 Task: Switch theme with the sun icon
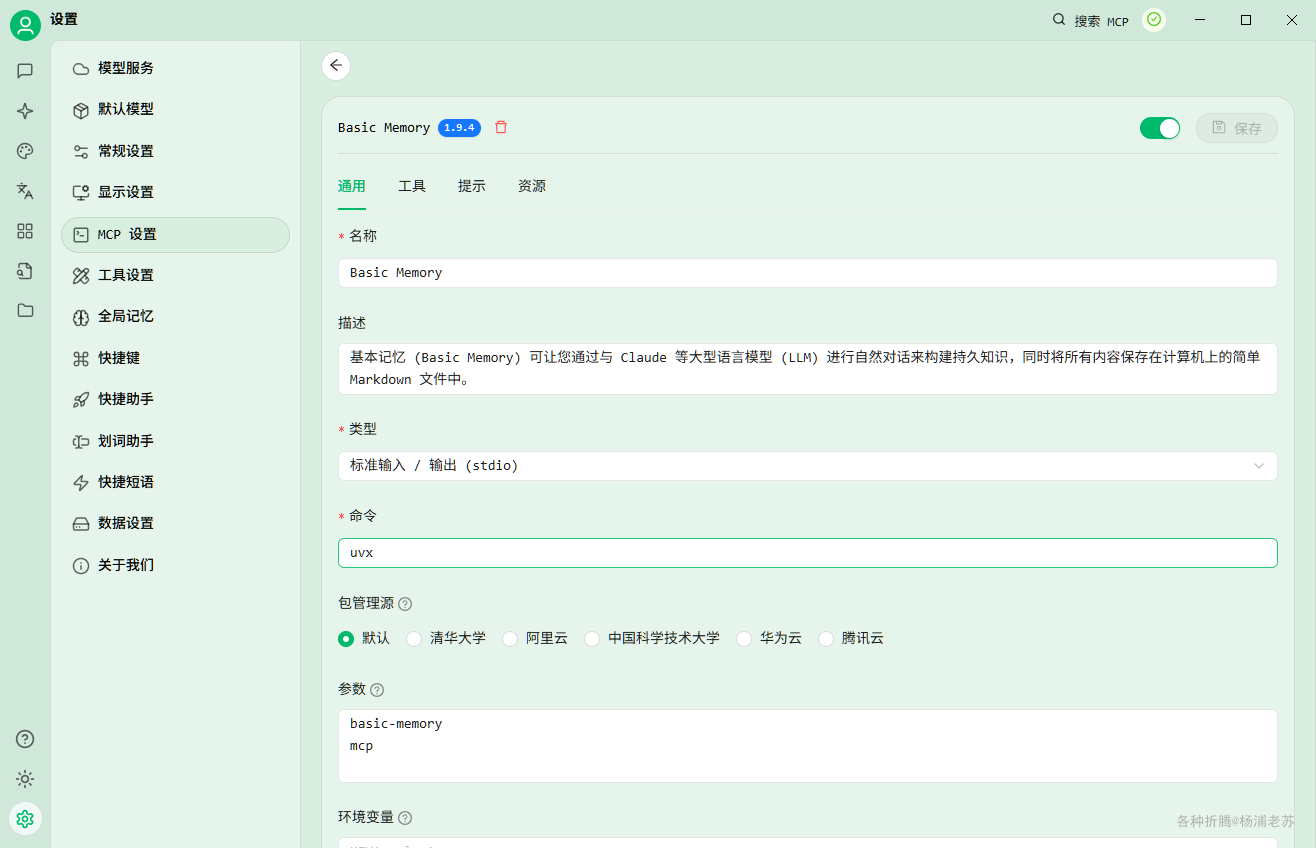click(25, 779)
